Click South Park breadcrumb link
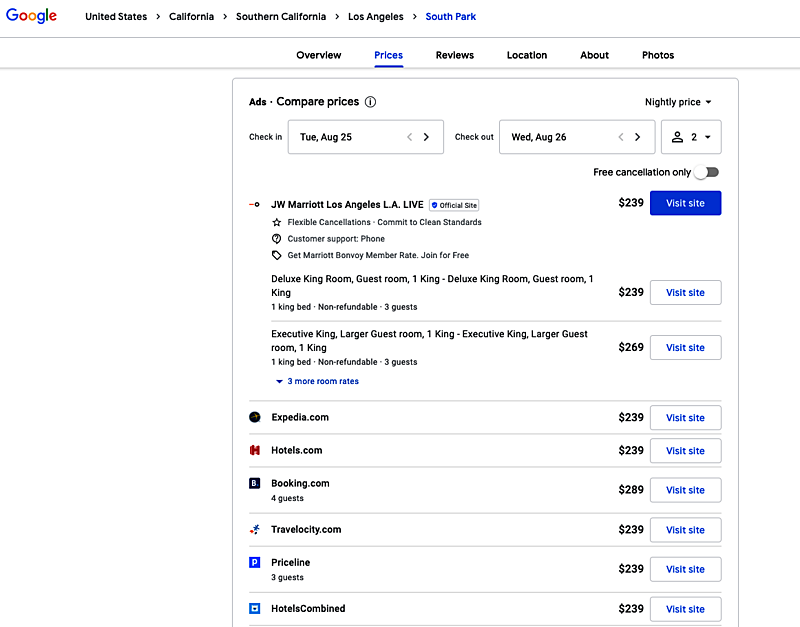800x627 pixels. tap(451, 16)
